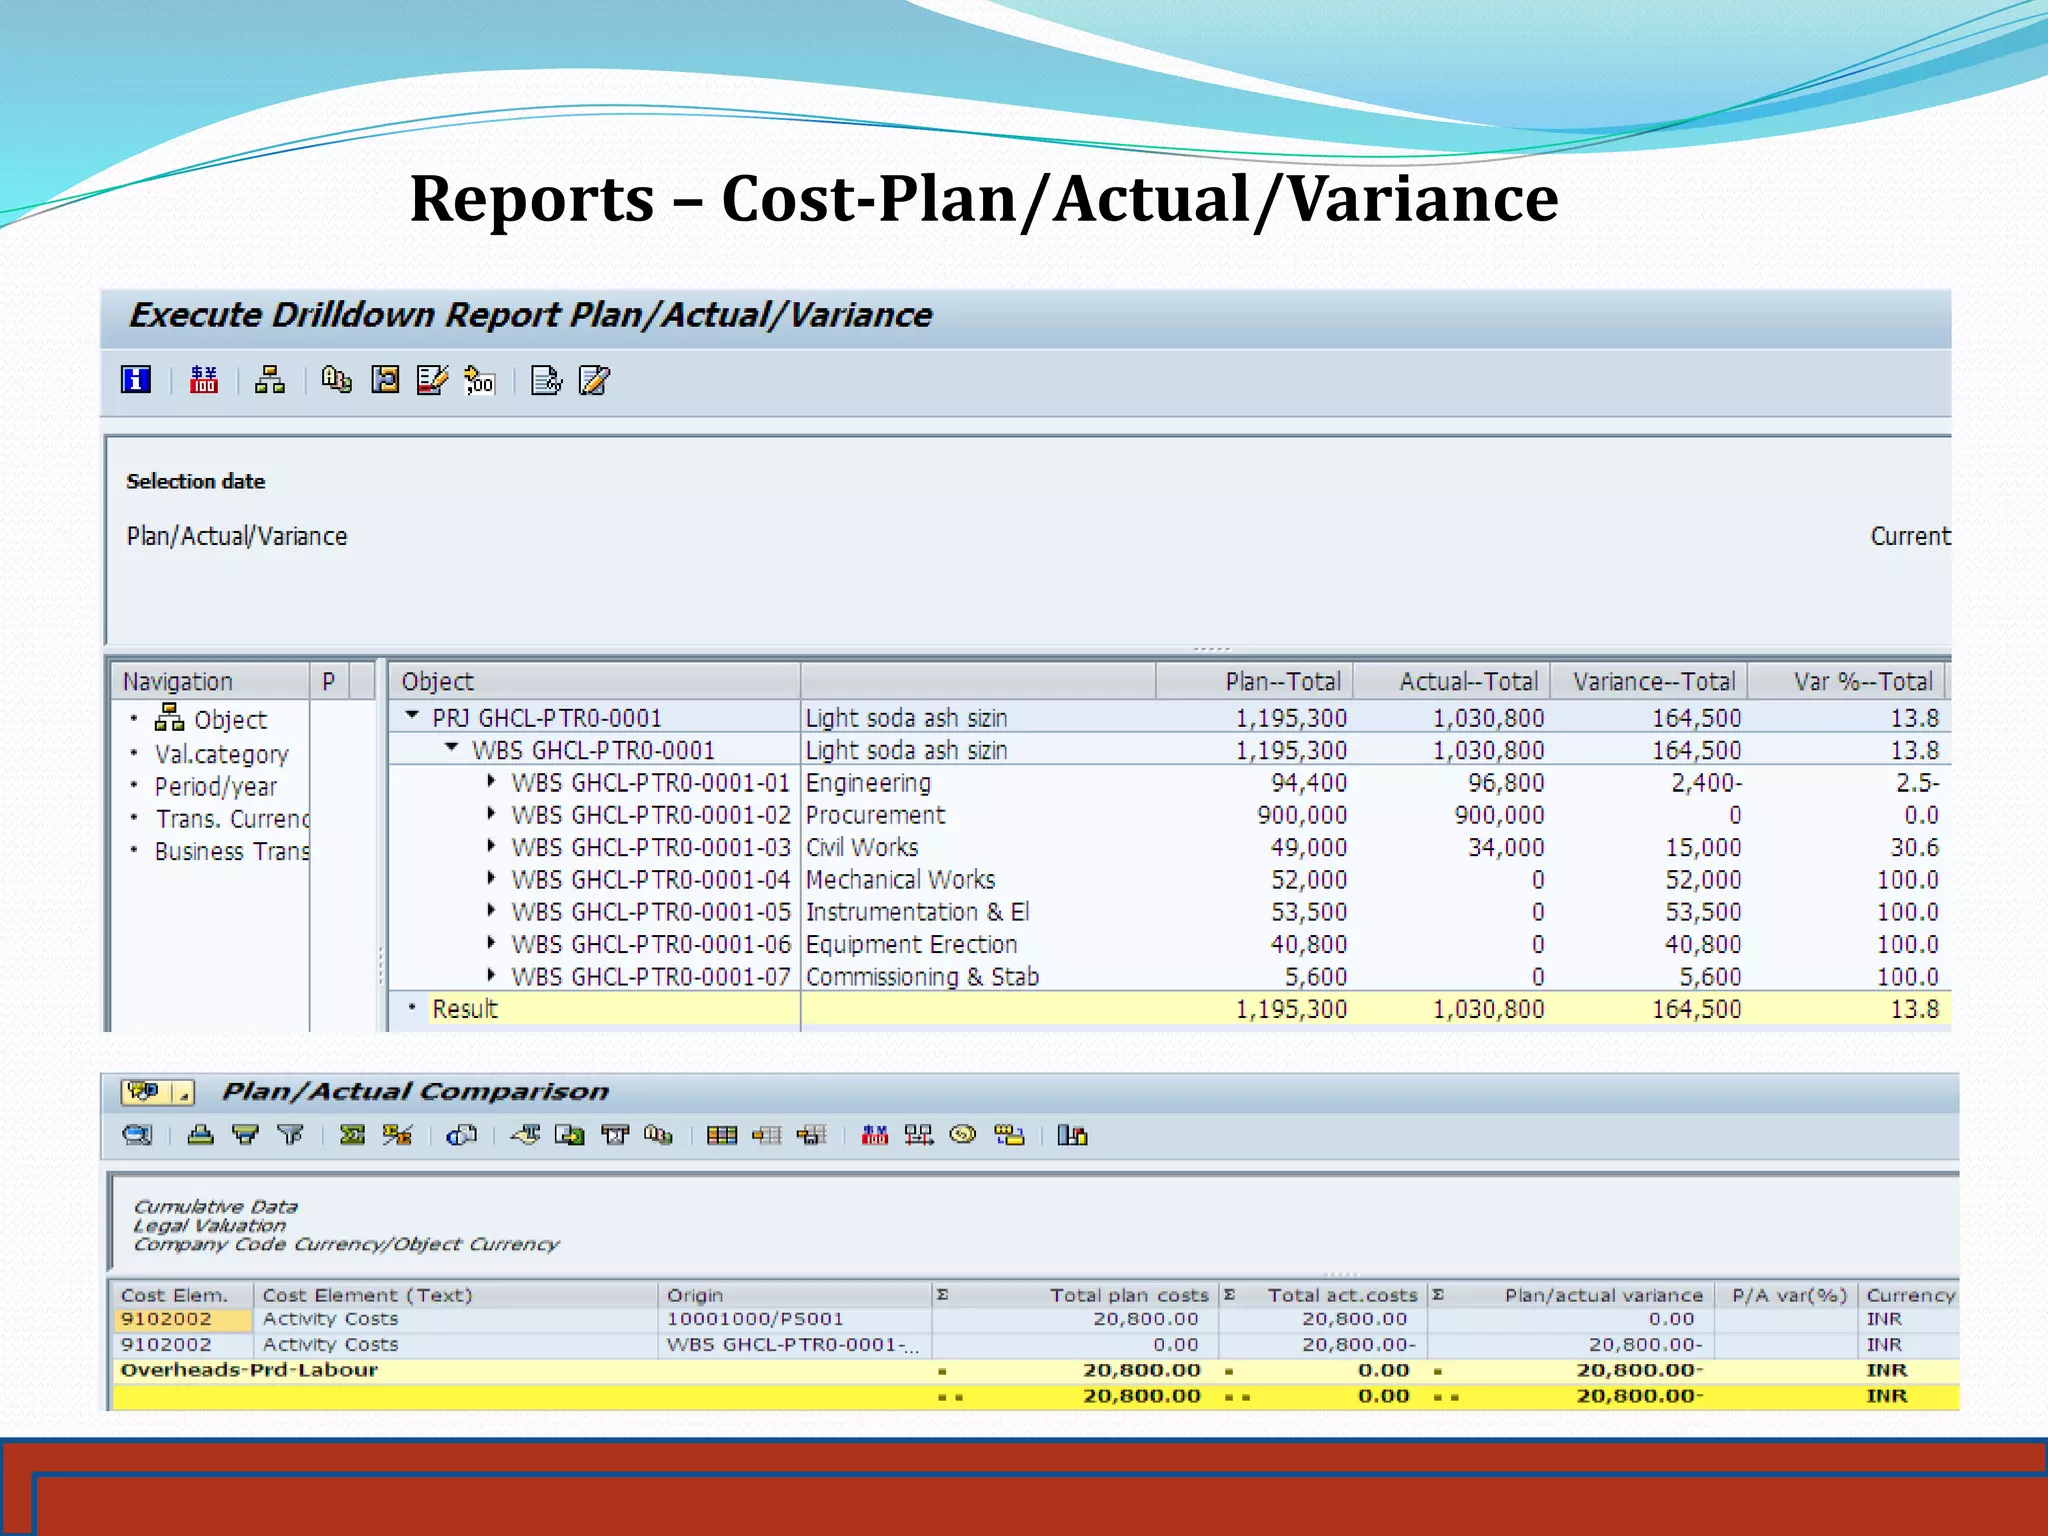Expand WBS GHCL-PTR0-0001-06 Equipment Erection

491,942
